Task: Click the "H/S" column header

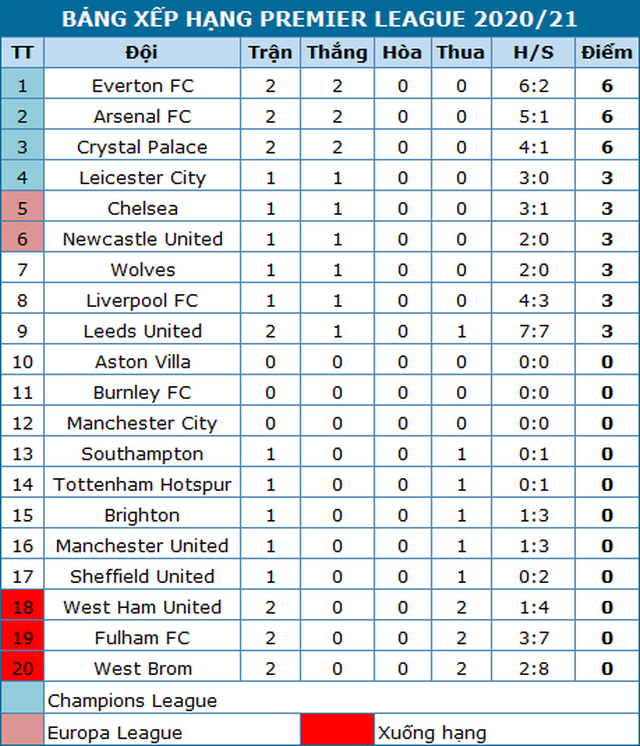Action: coord(525,53)
